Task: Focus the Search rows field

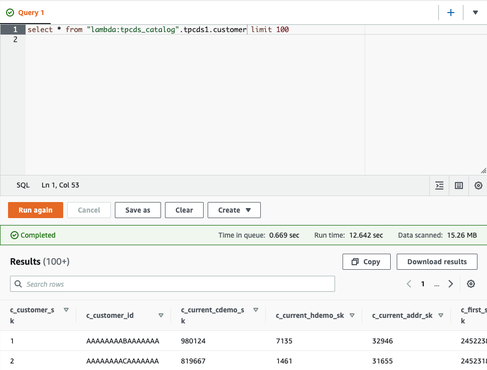Action: [172, 284]
